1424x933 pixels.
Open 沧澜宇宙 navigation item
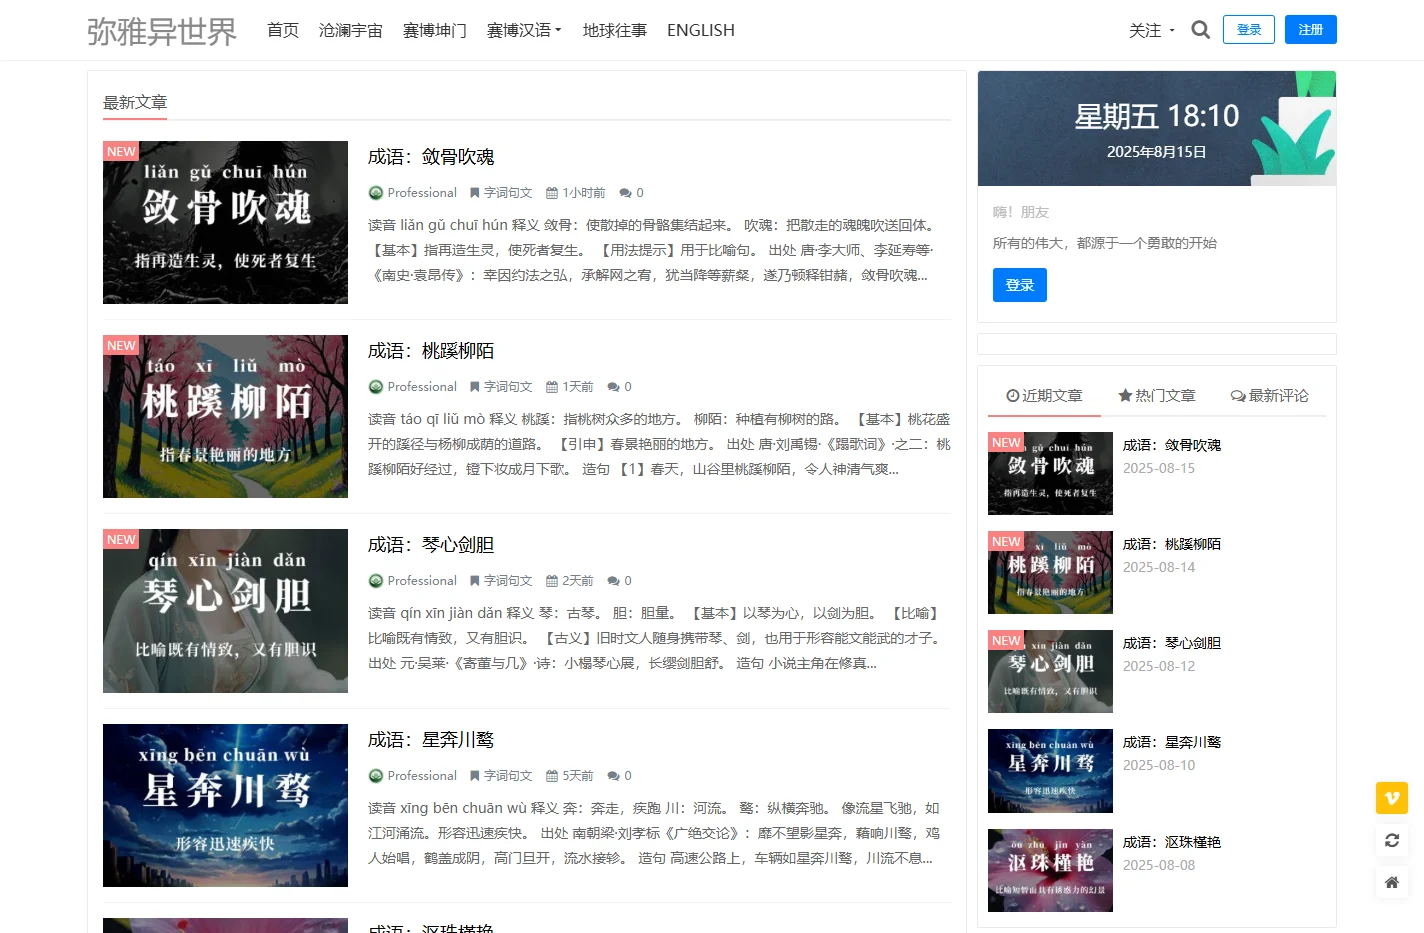coord(351,30)
